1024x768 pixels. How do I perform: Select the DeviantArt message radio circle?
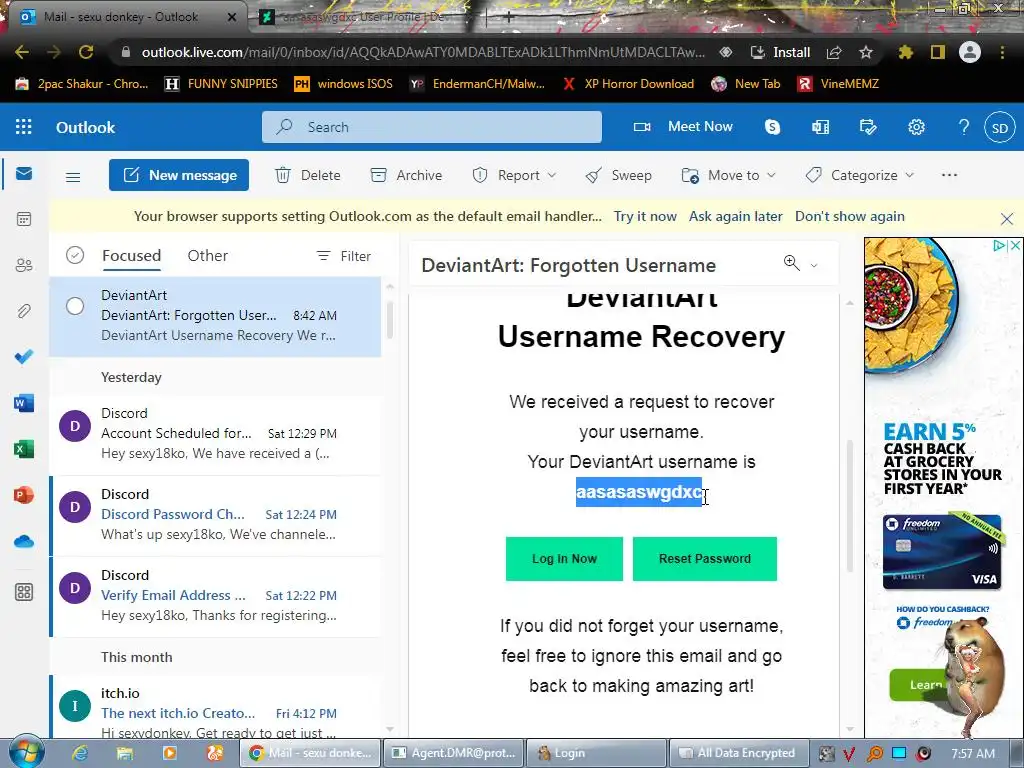tap(75, 306)
